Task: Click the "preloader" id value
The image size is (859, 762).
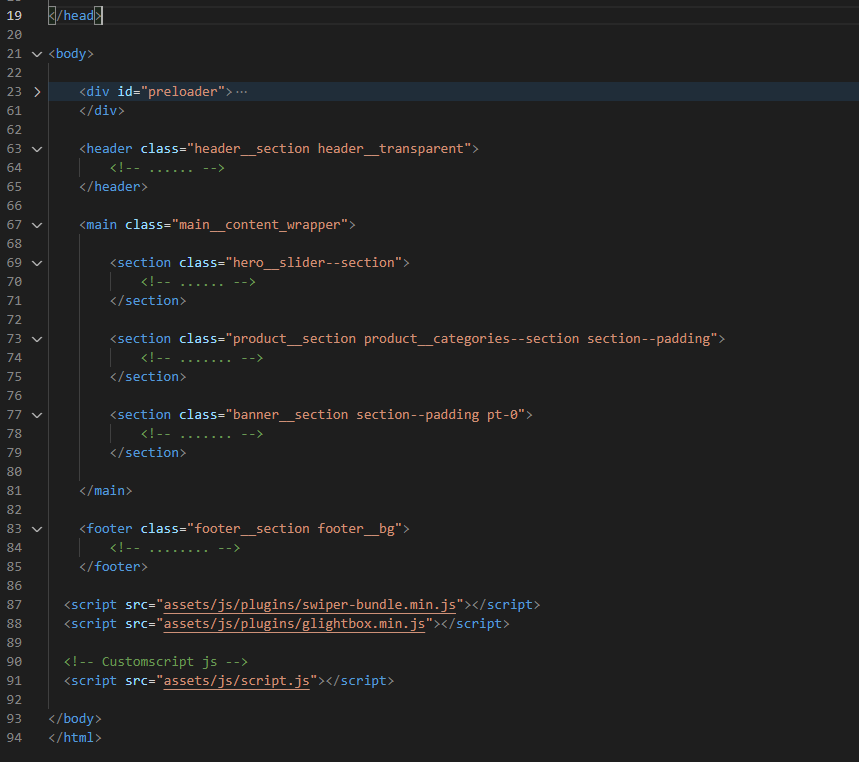Action: (x=183, y=91)
